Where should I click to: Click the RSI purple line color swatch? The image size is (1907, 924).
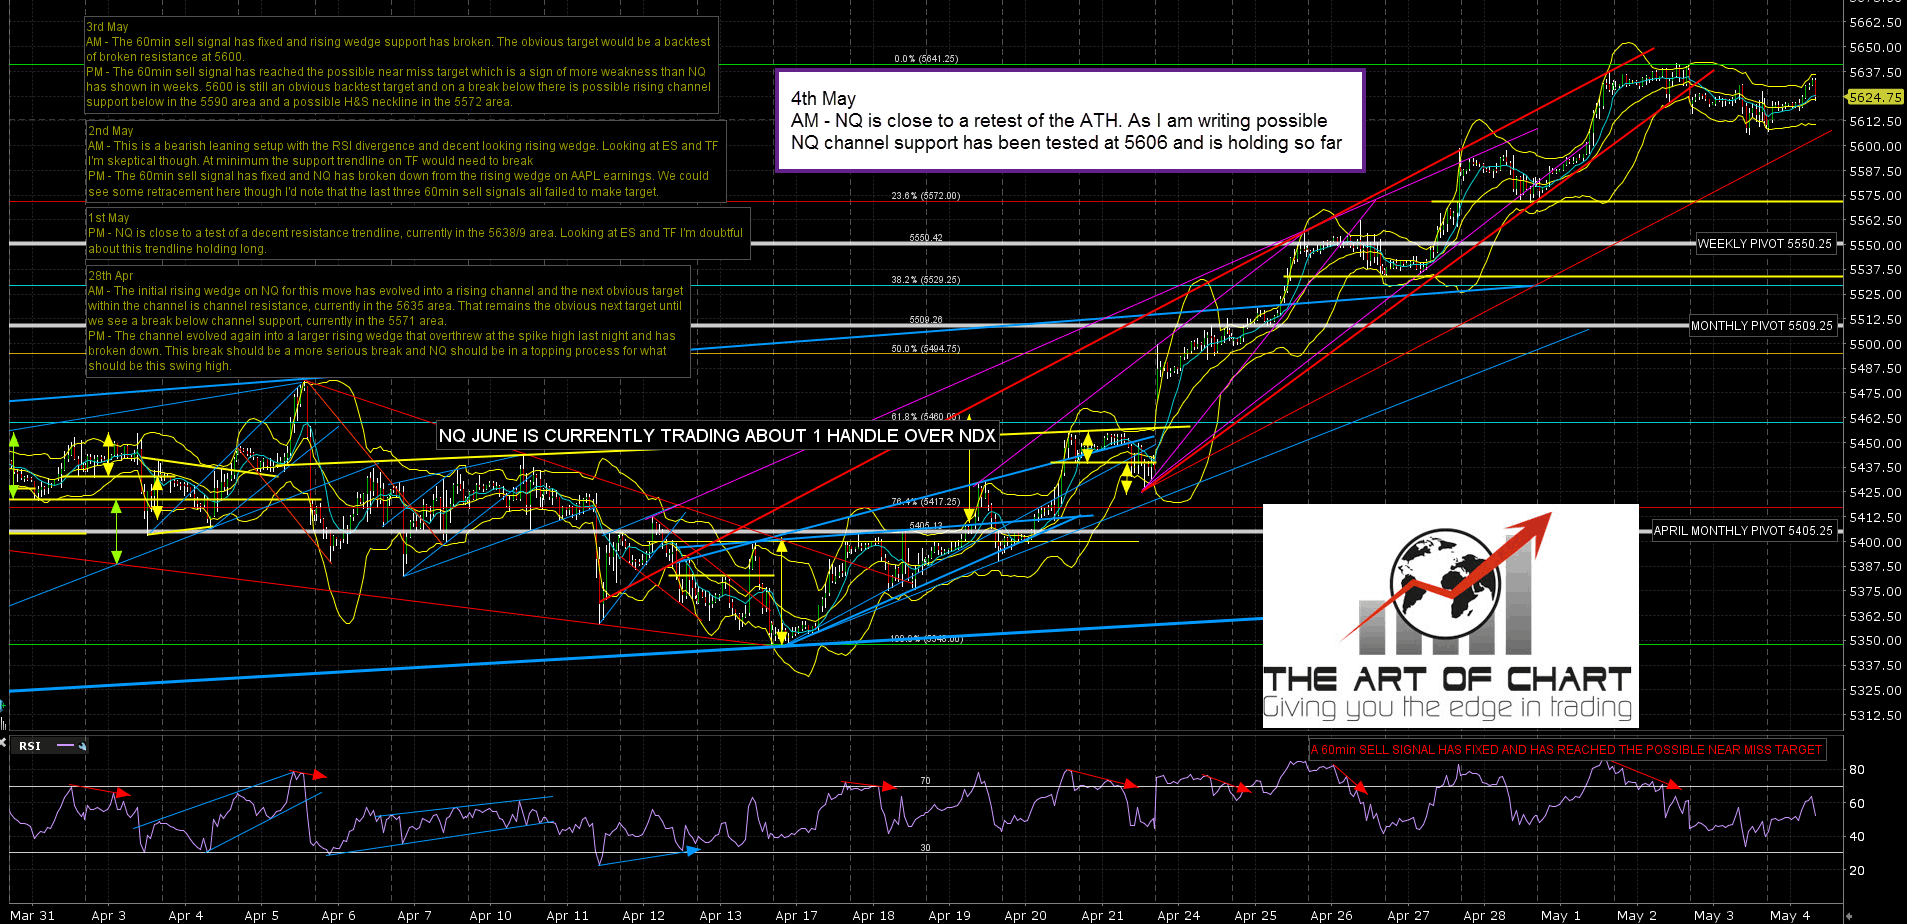point(66,746)
